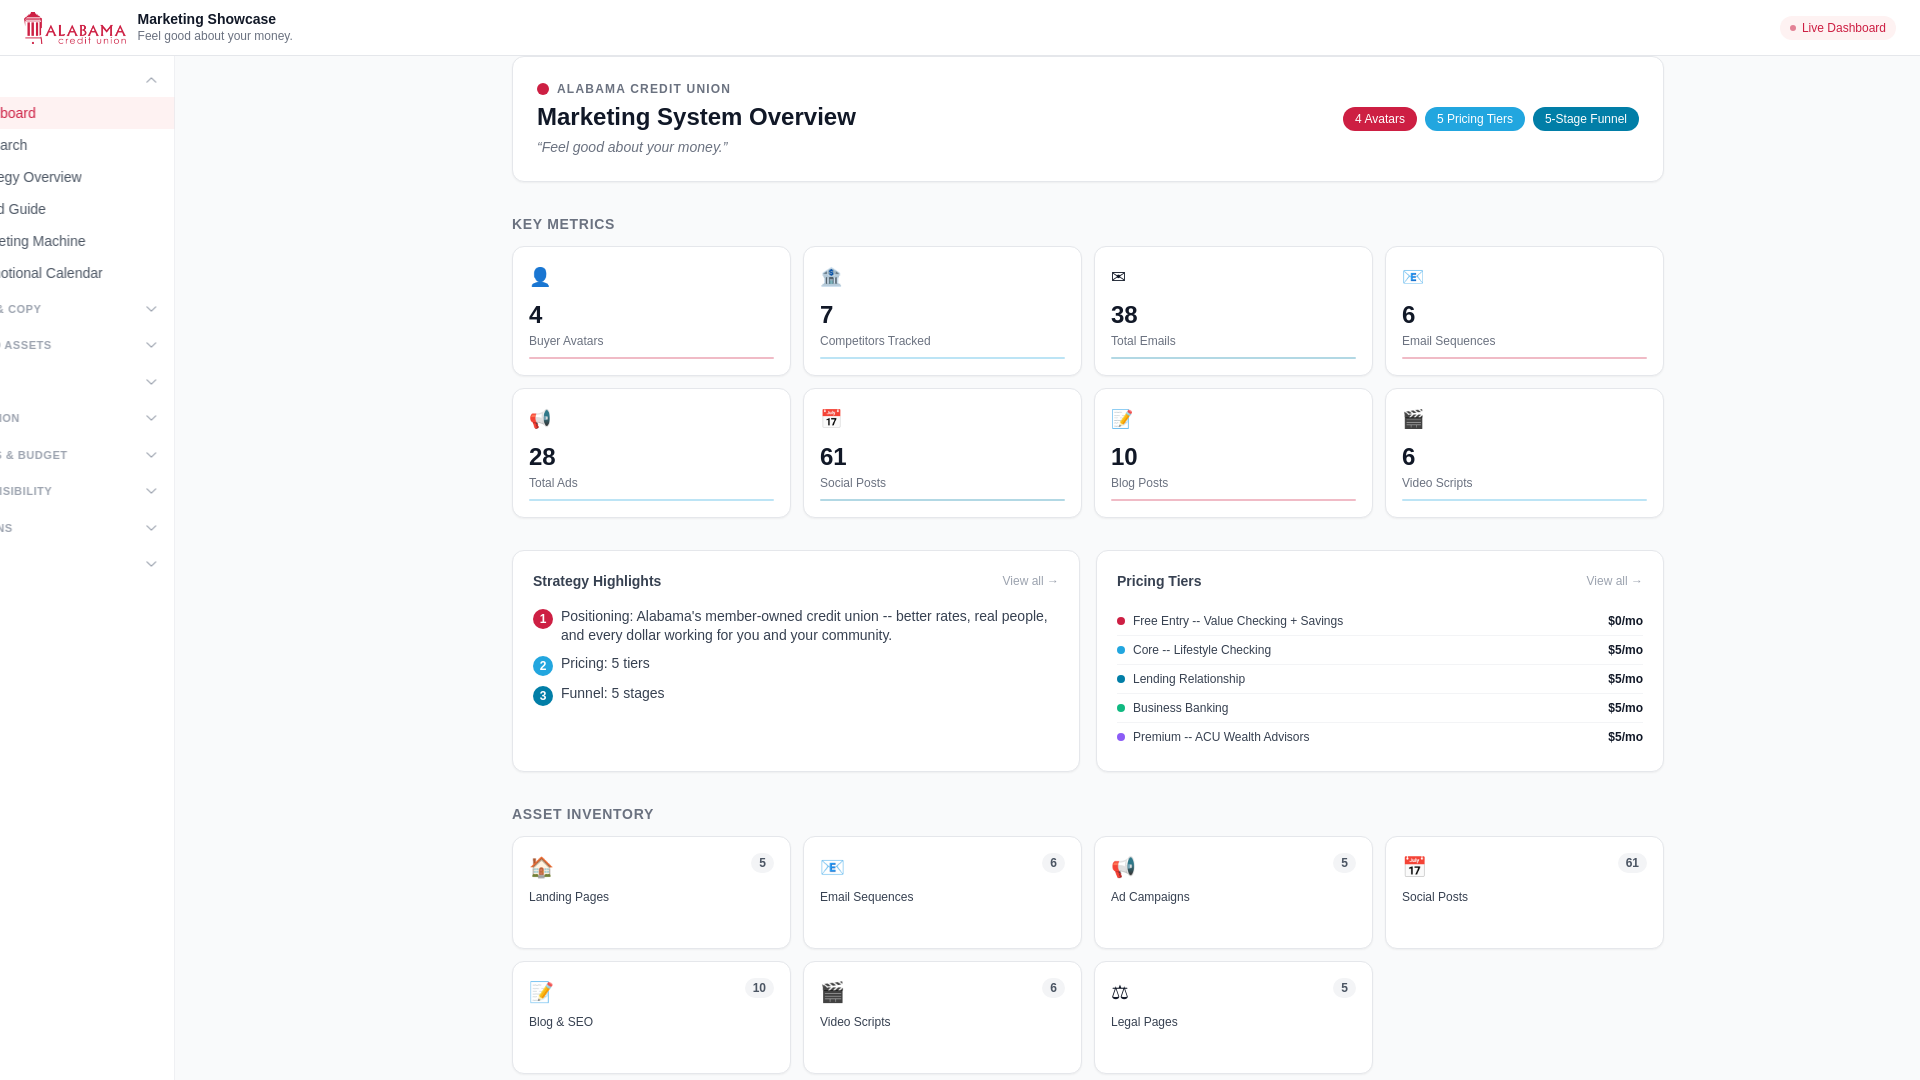Click the Video Scripts clapperboard metric icon
This screenshot has width=1920, height=1080.
pyautogui.click(x=1413, y=419)
